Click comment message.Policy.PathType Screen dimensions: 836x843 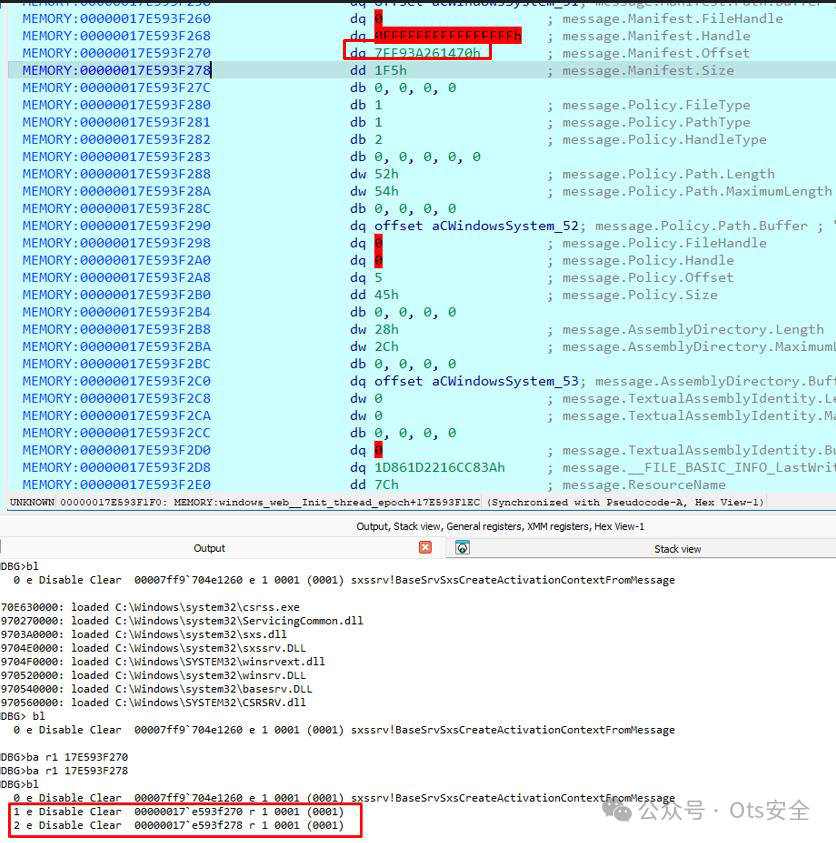tap(656, 122)
